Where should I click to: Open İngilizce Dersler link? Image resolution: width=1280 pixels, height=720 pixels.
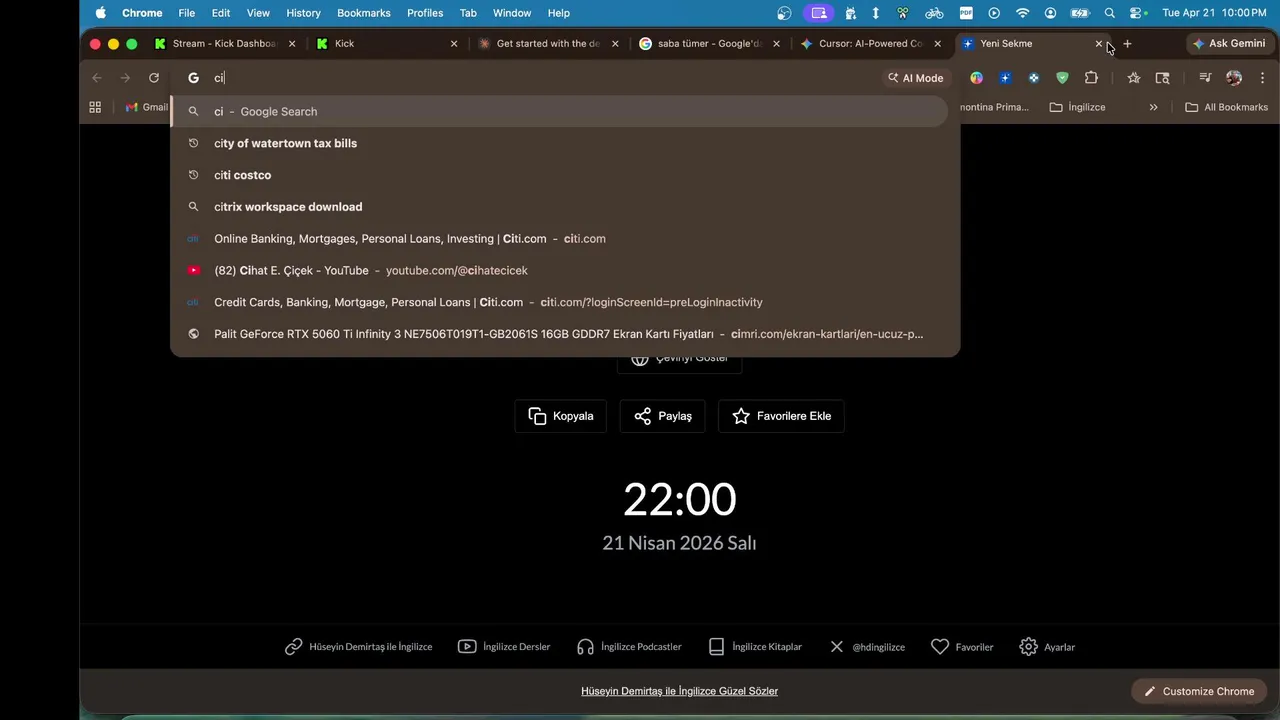coord(504,647)
